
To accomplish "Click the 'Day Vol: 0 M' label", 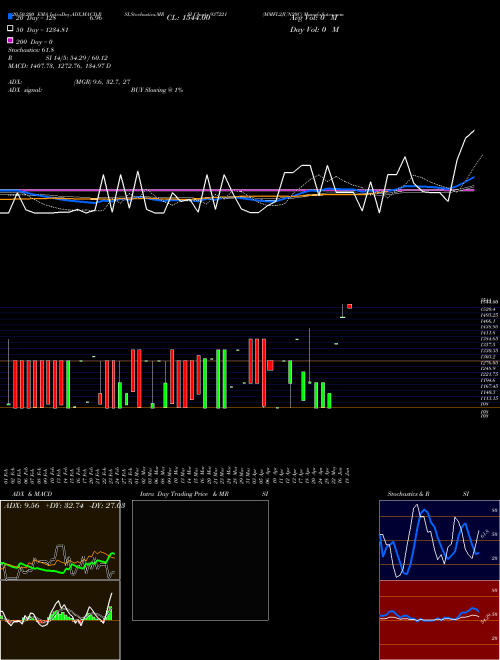I will coord(314,30).
